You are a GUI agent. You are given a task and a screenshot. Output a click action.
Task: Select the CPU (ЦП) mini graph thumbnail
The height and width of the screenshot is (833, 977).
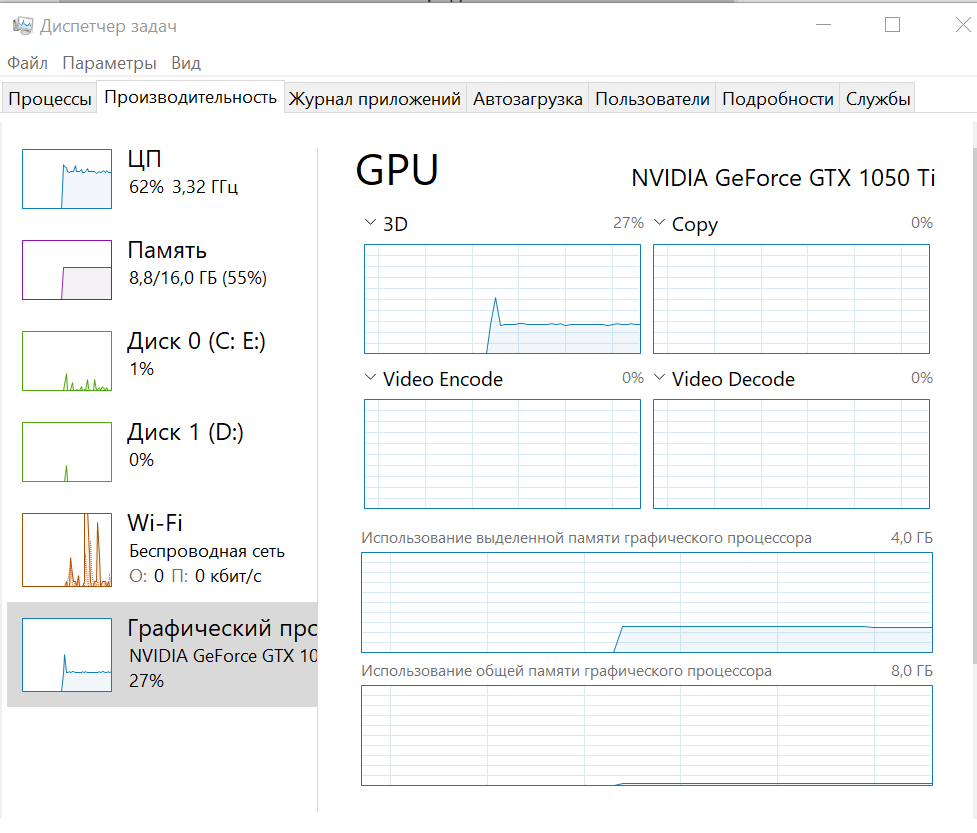[67, 179]
